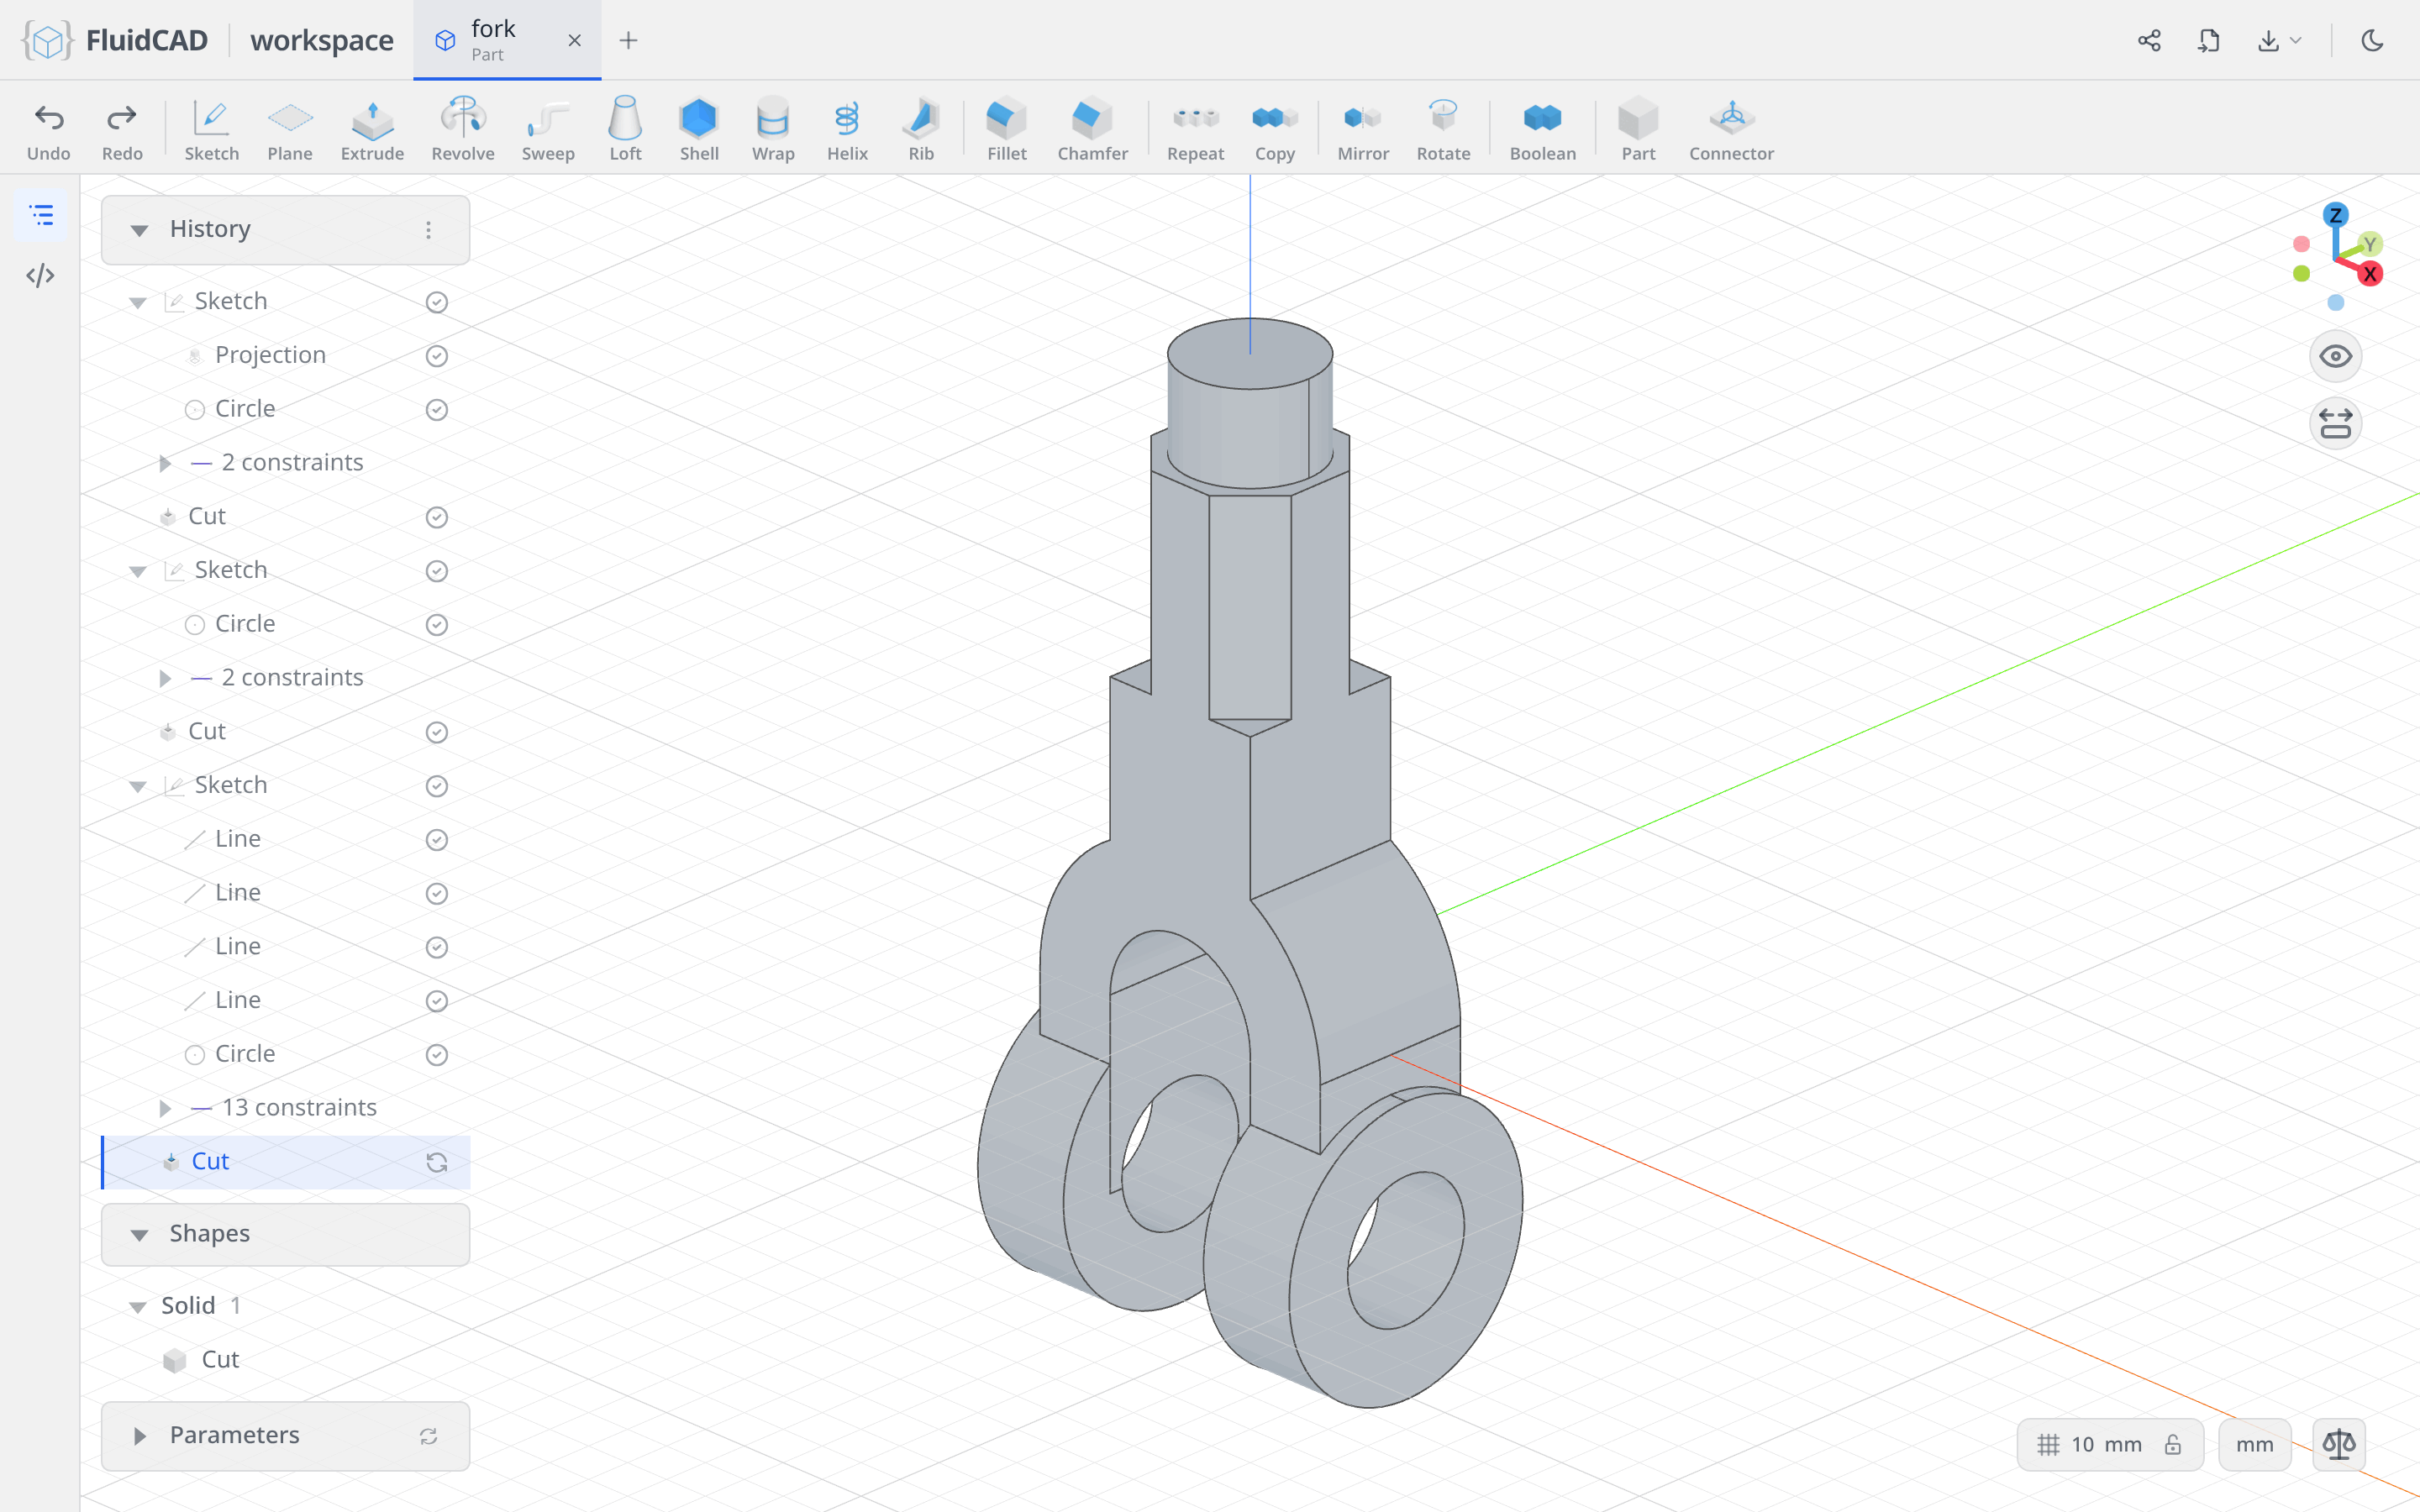Click the share icon in header
Image resolution: width=2420 pixels, height=1512 pixels.
click(2149, 40)
